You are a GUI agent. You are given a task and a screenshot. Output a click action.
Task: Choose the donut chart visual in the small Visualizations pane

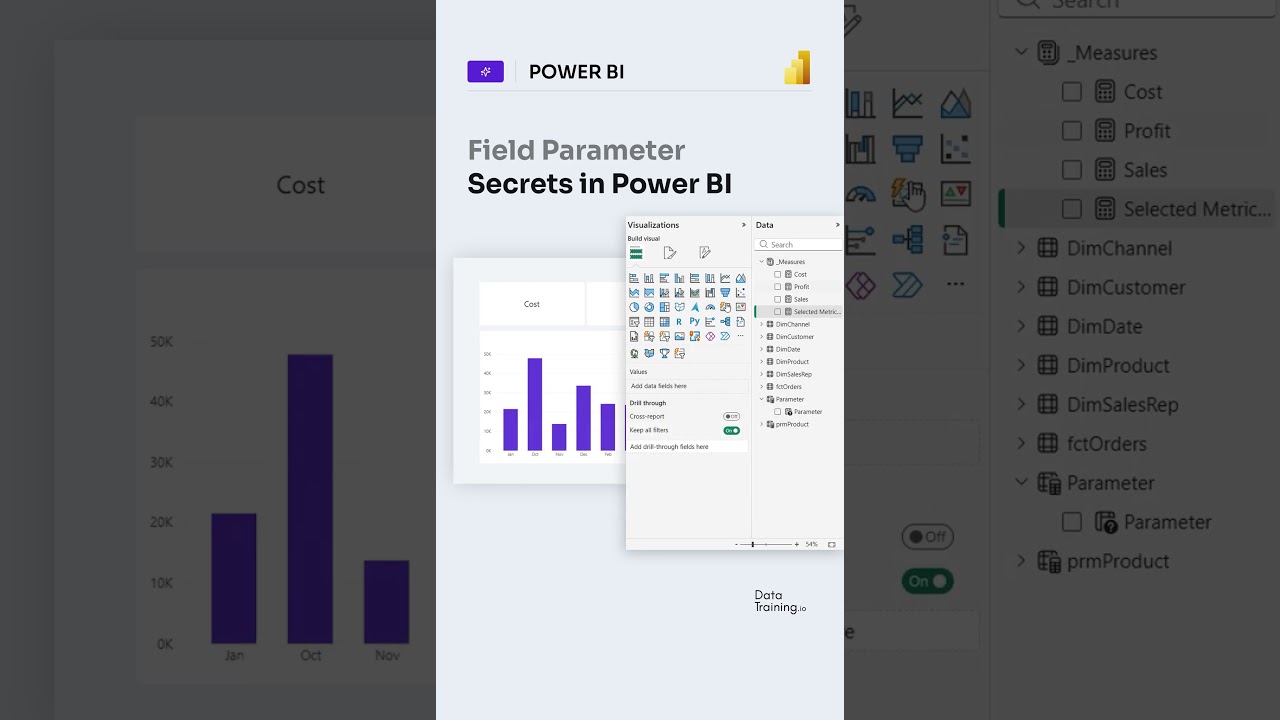[x=649, y=307]
